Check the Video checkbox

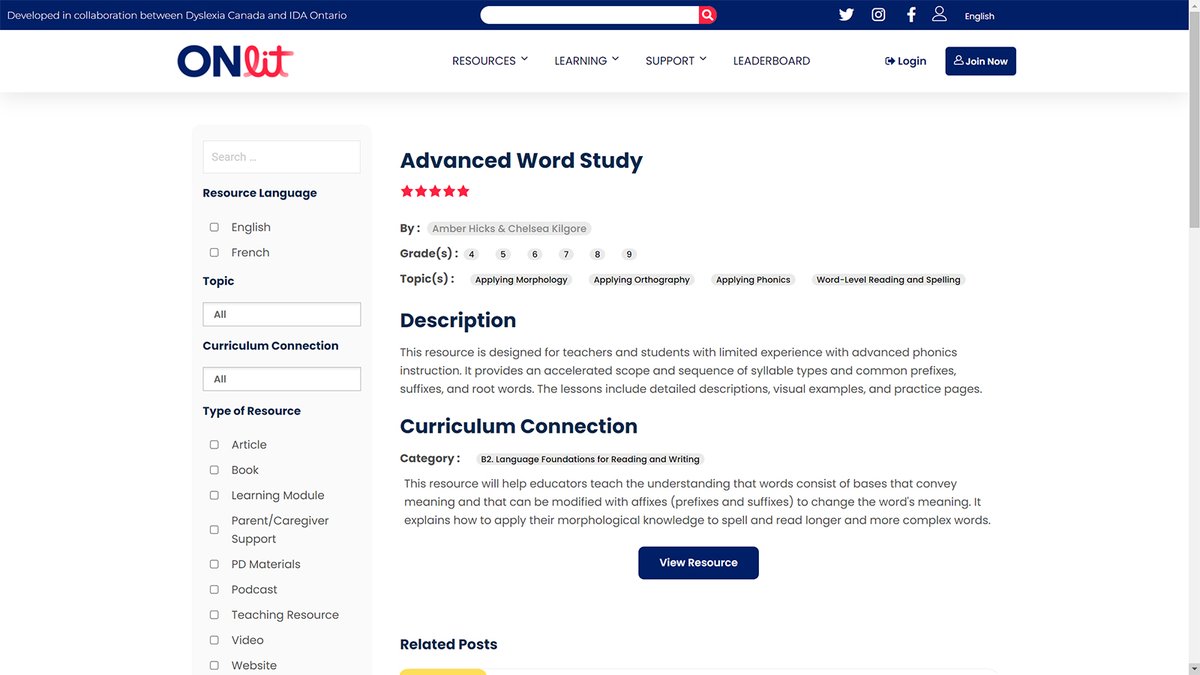(214, 640)
